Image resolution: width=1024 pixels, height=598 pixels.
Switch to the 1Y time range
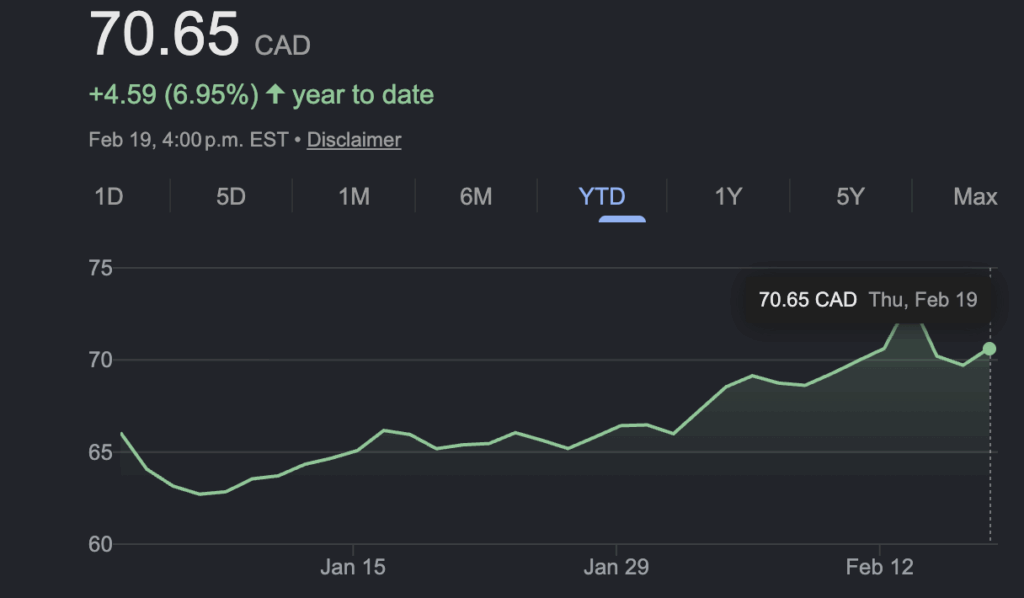pyautogui.click(x=729, y=197)
